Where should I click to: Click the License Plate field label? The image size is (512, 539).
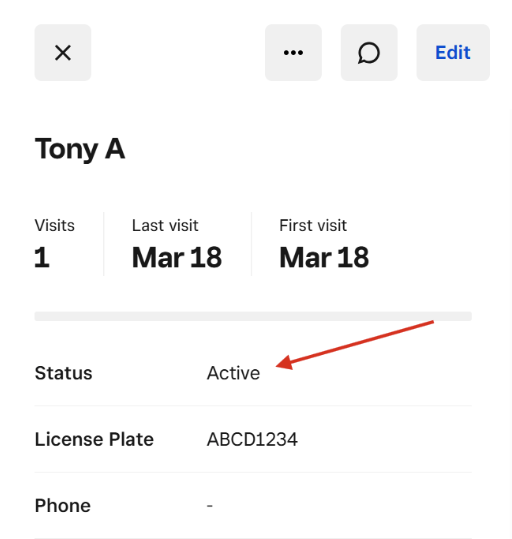coord(94,439)
